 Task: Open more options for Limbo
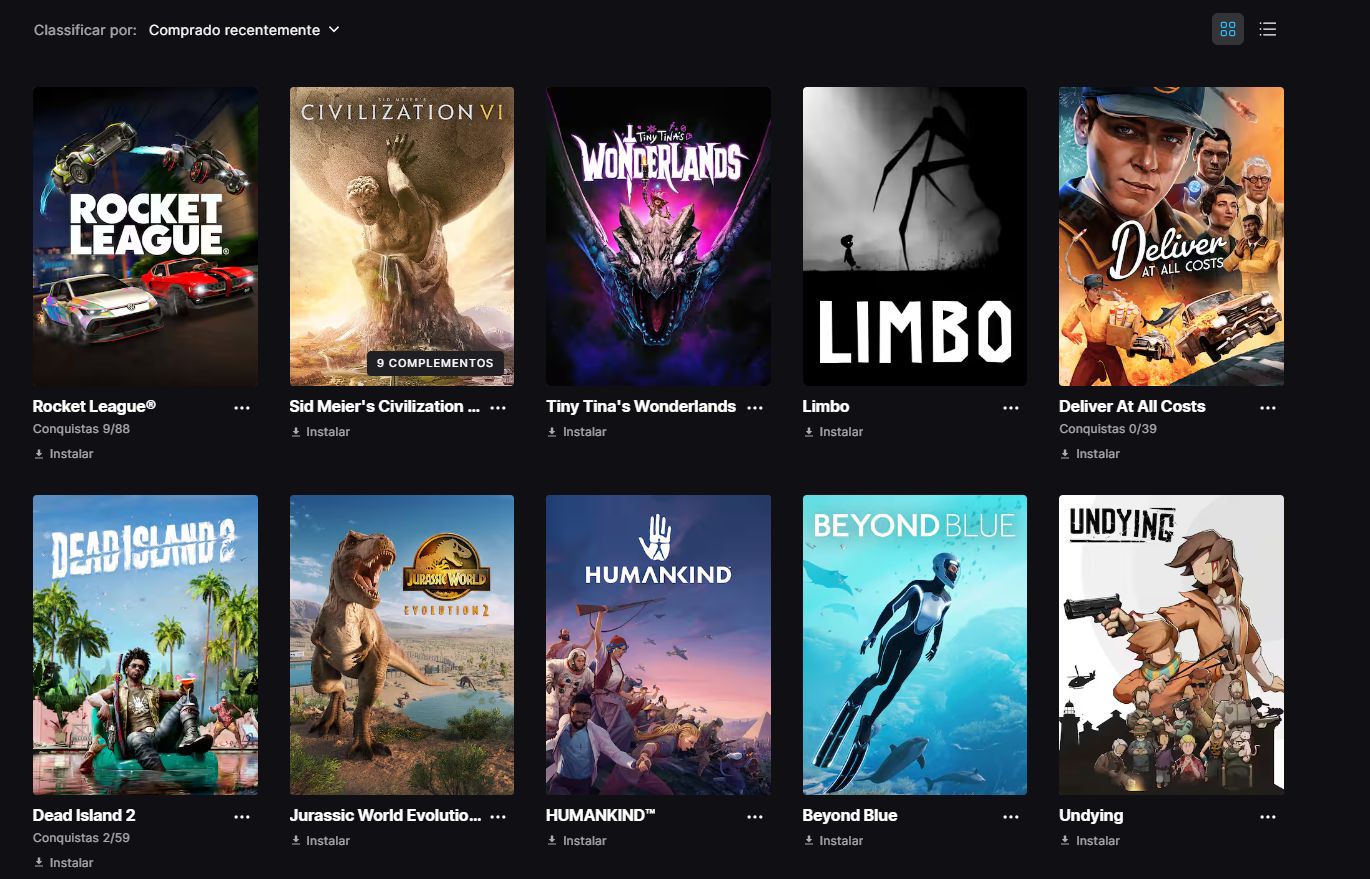point(1011,408)
